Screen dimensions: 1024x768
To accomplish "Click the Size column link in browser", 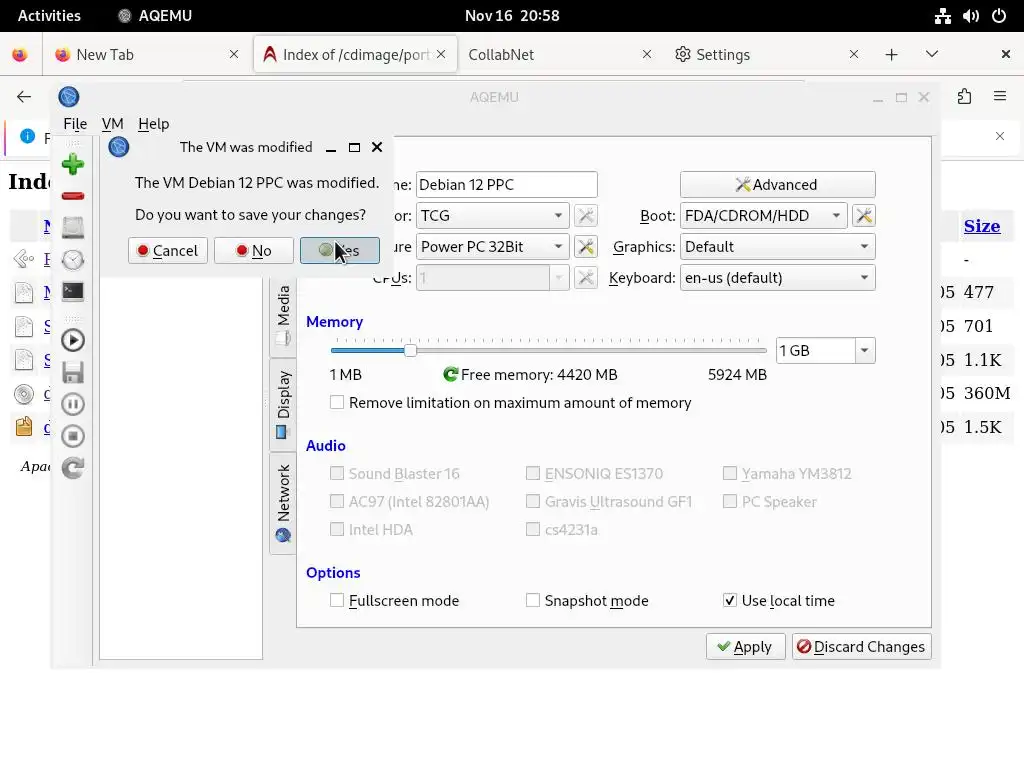I will 982,226.
